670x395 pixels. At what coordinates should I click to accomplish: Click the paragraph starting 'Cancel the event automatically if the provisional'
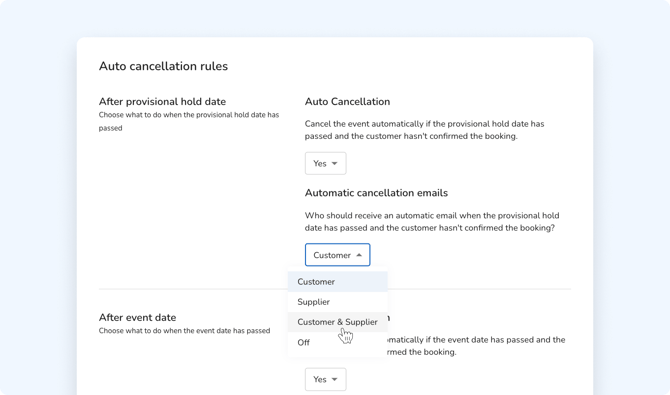point(424,130)
